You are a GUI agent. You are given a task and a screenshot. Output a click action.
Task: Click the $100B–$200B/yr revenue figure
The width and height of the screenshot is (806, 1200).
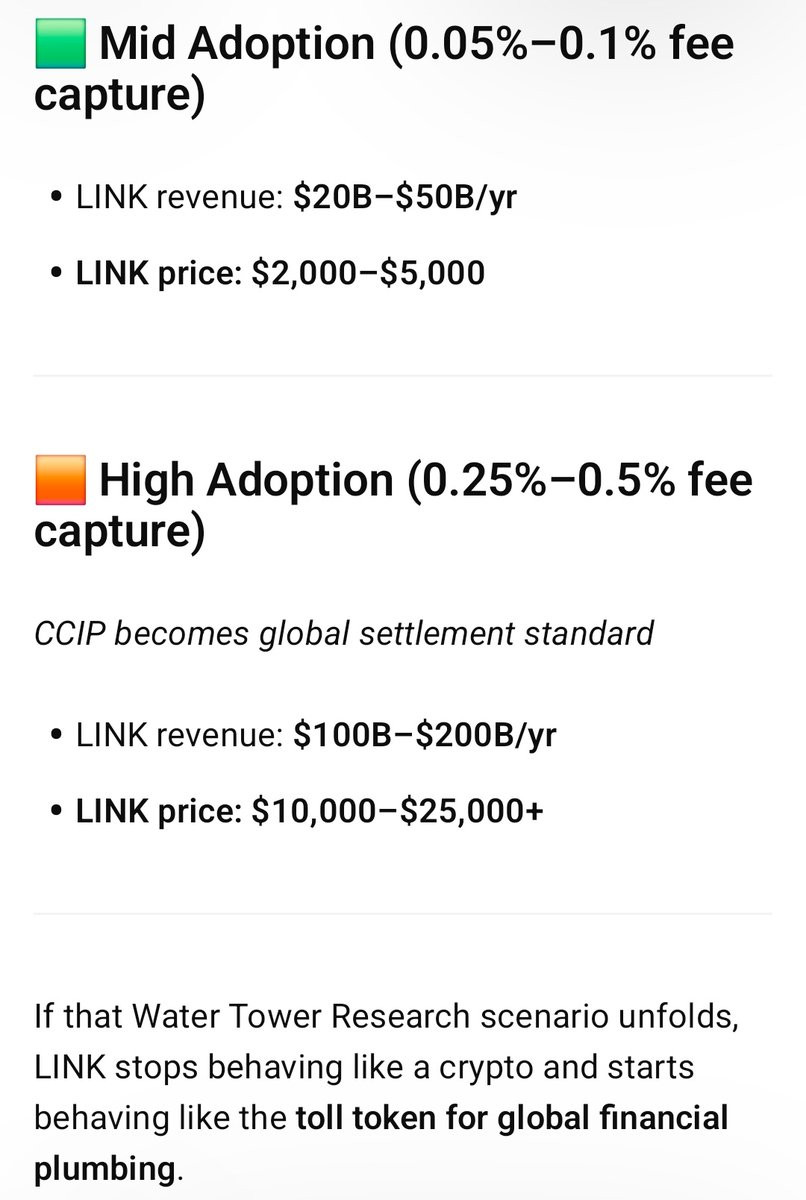(x=425, y=735)
